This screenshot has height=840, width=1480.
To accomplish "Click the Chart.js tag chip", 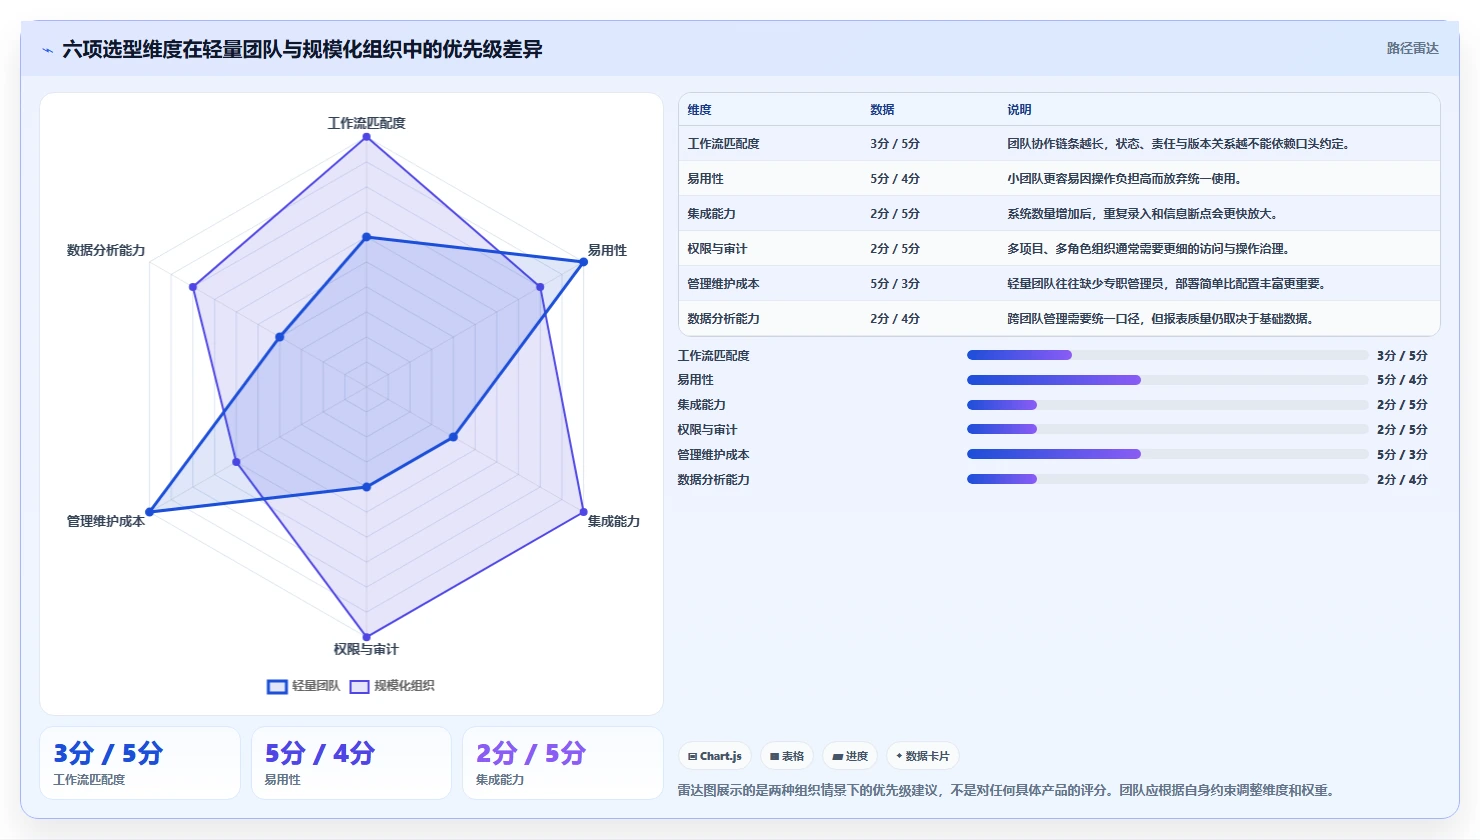I will (714, 756).
